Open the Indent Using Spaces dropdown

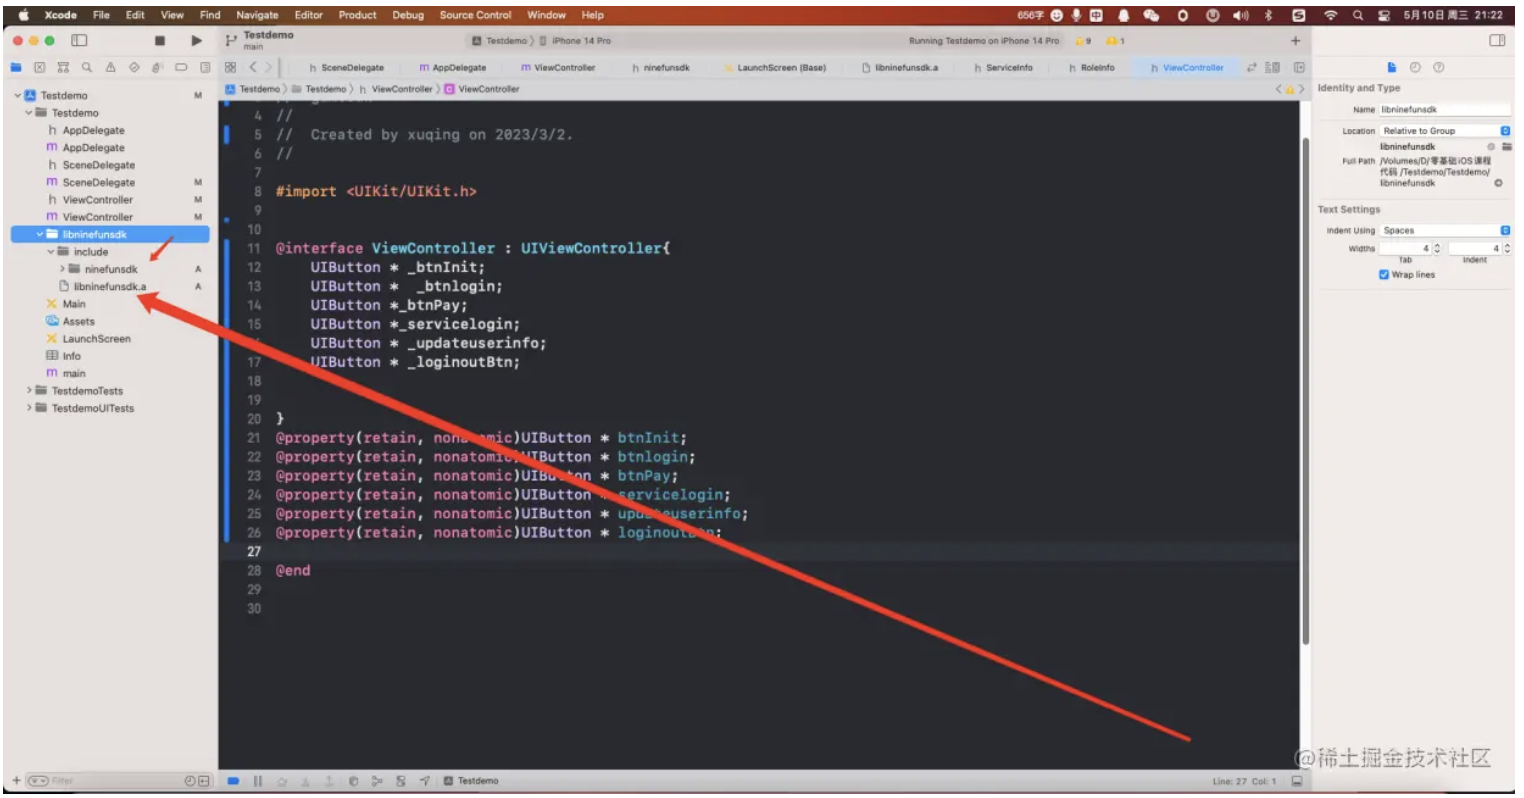click(1445, 230)
